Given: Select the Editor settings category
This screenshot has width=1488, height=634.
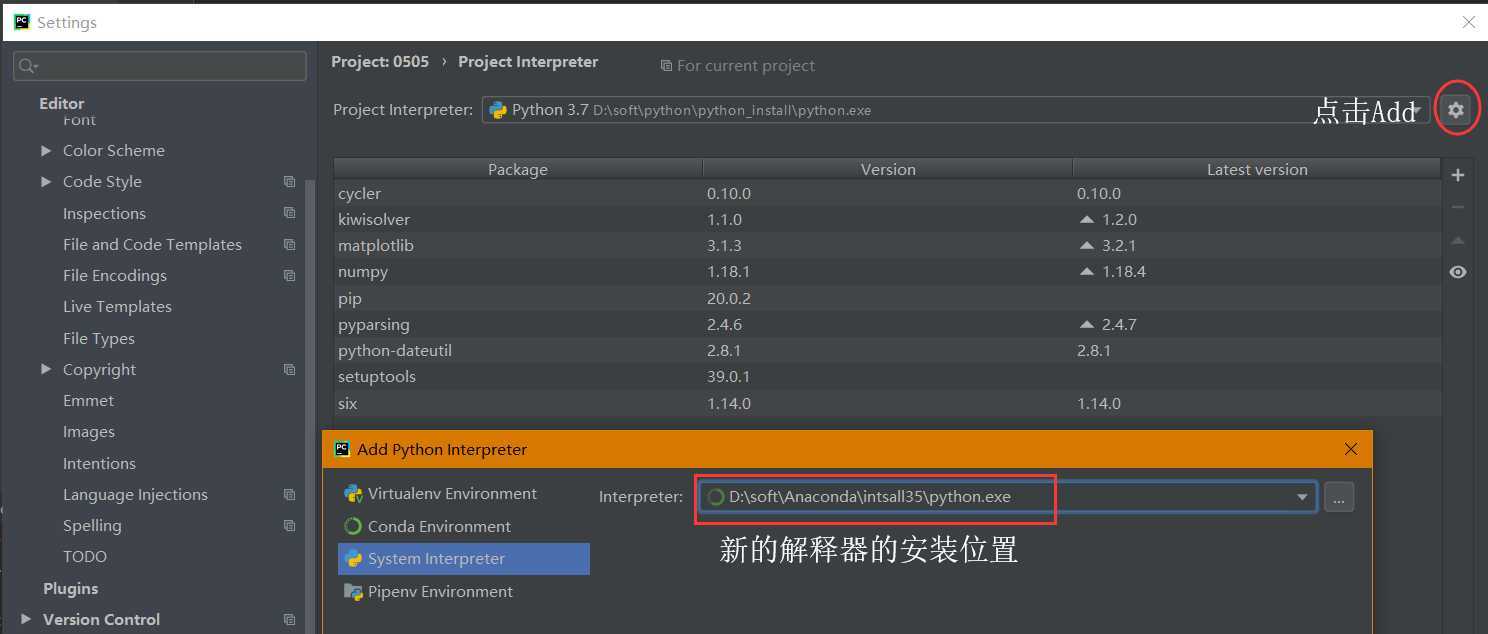Looking at the screenshot, I should click(61, 103).
